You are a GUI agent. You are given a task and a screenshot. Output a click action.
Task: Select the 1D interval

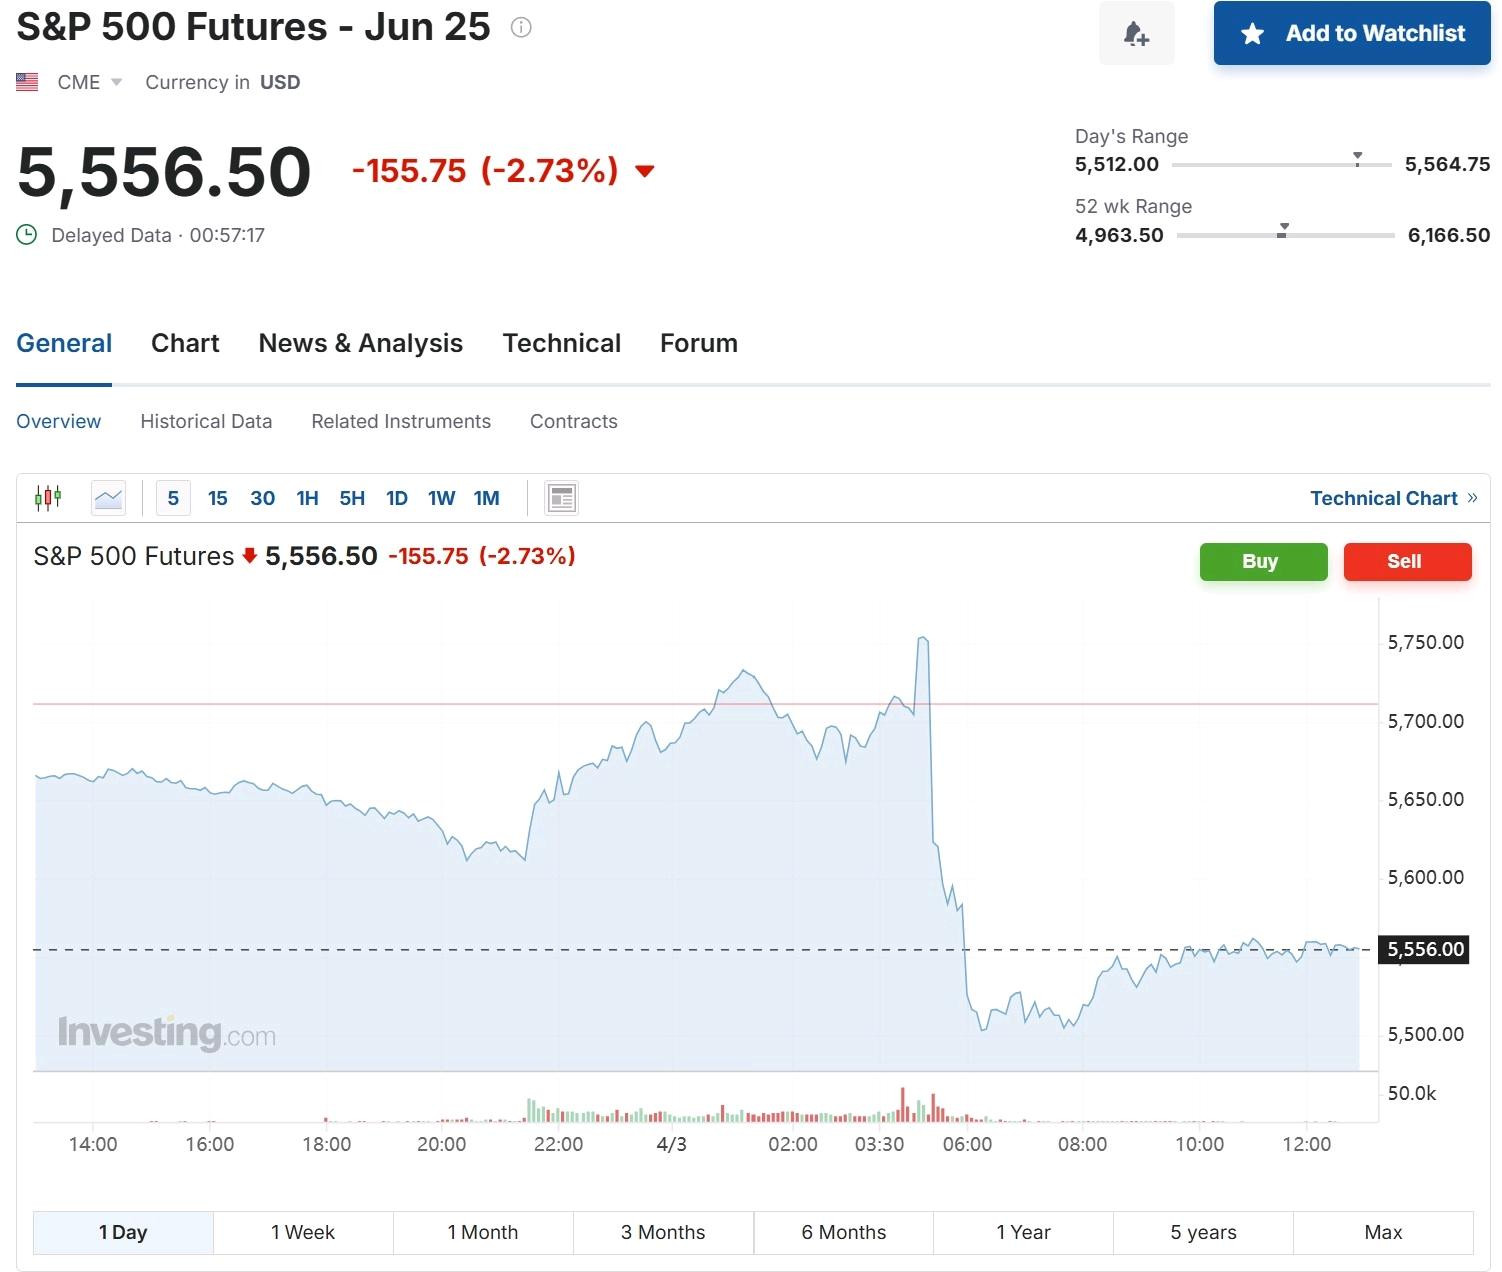(397, 498)
